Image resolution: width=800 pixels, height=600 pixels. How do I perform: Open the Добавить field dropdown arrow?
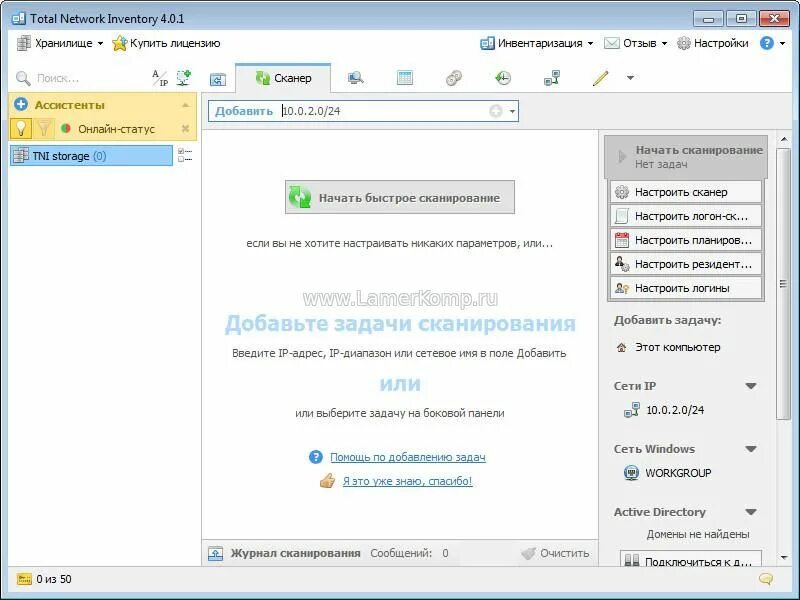(512, 111)
